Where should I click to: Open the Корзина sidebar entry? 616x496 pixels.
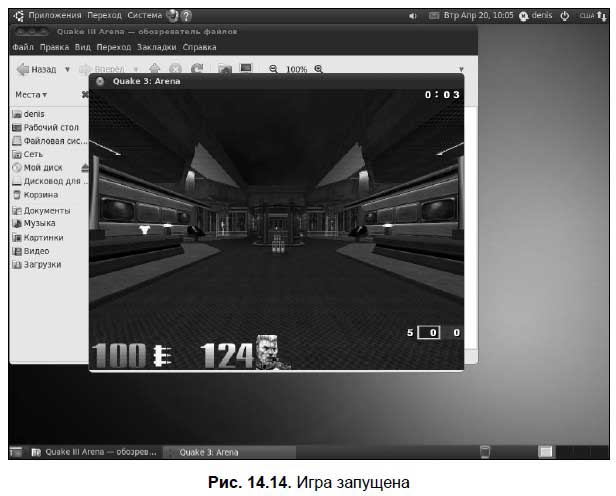coord(42,196)
